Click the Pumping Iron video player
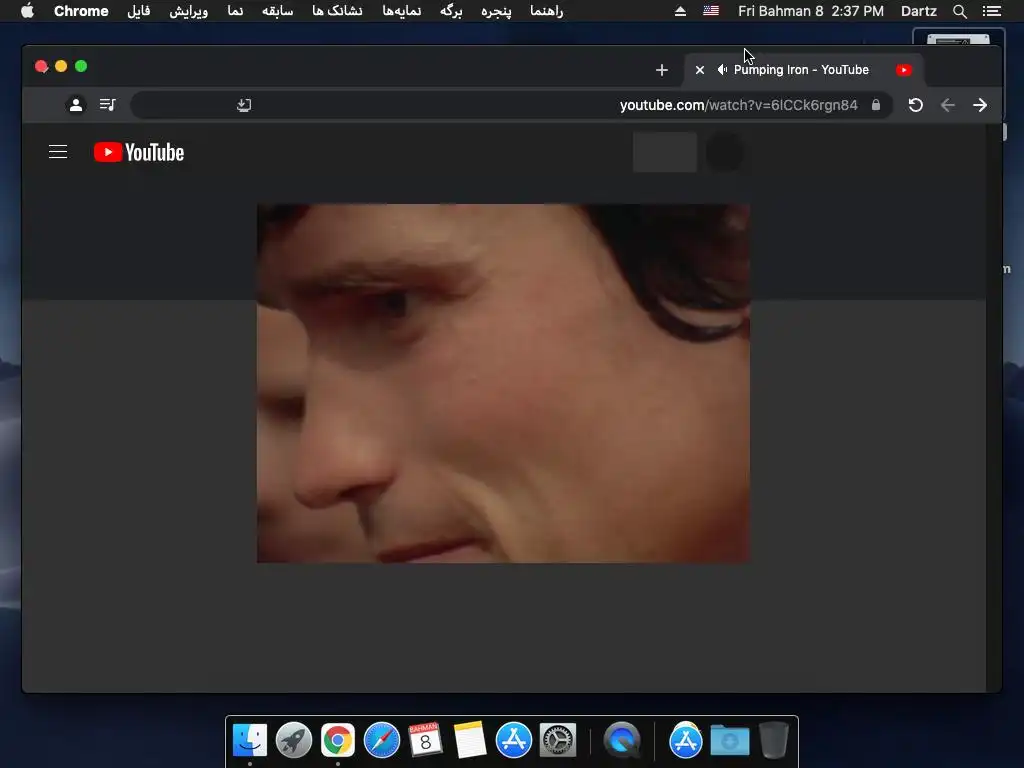 coord(503,383)
